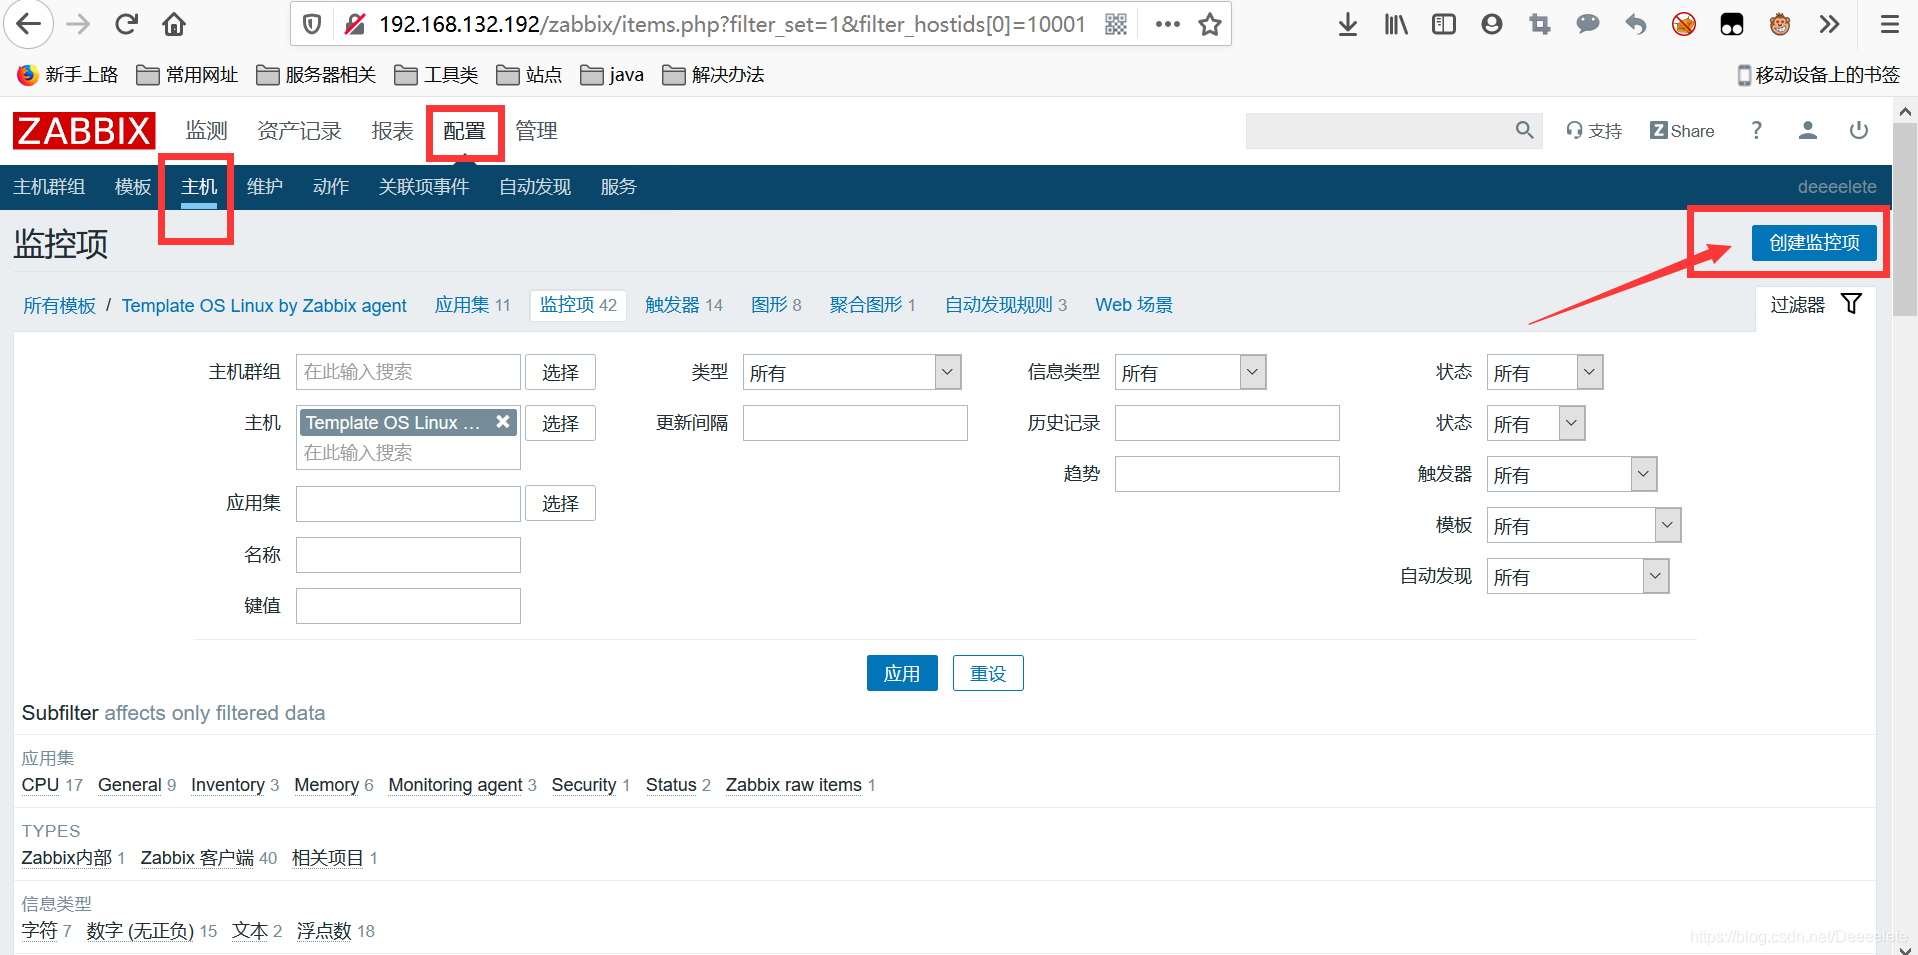Open the Zabbix Share link
This screenshot has height=955, width=1918.
tap(1682, 131)
